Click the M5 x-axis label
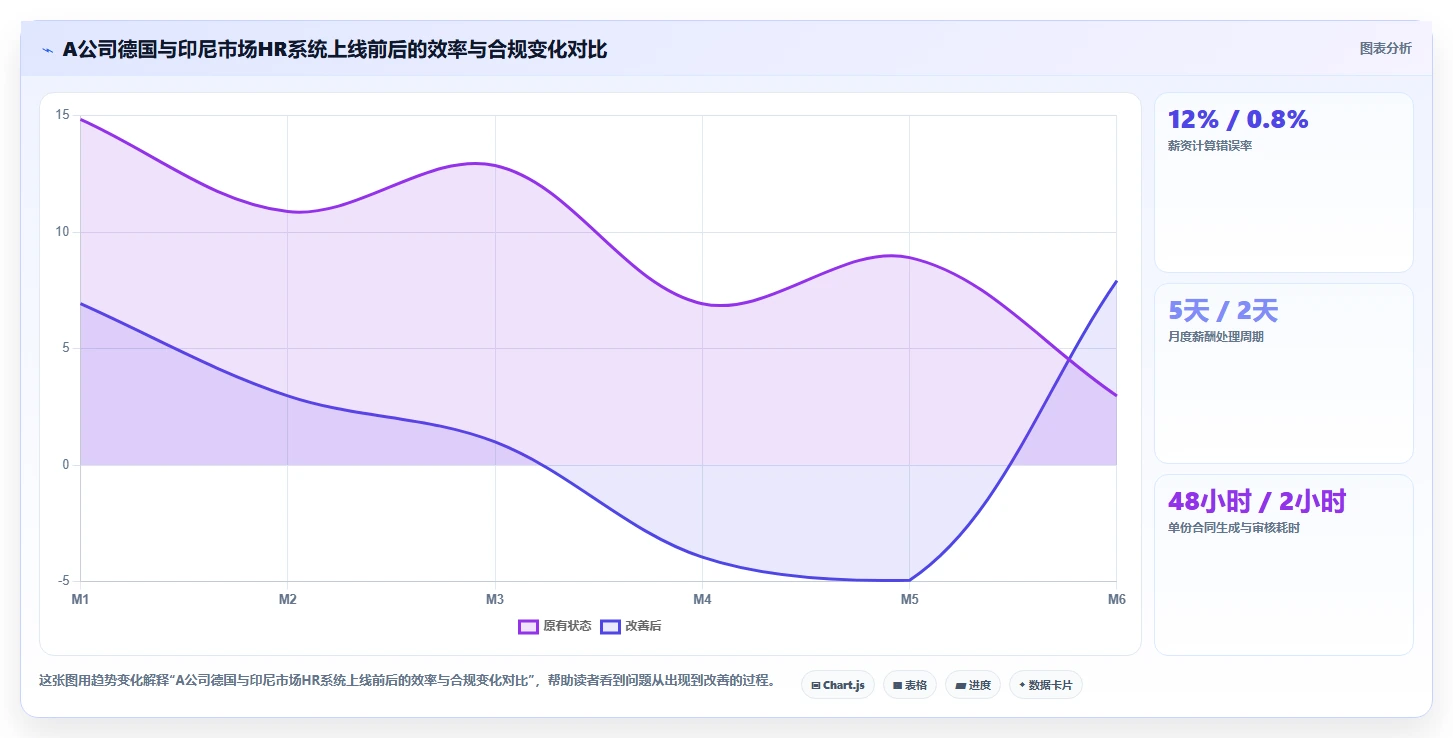The height and width of the screenshot is (738, 1453). 909,600
